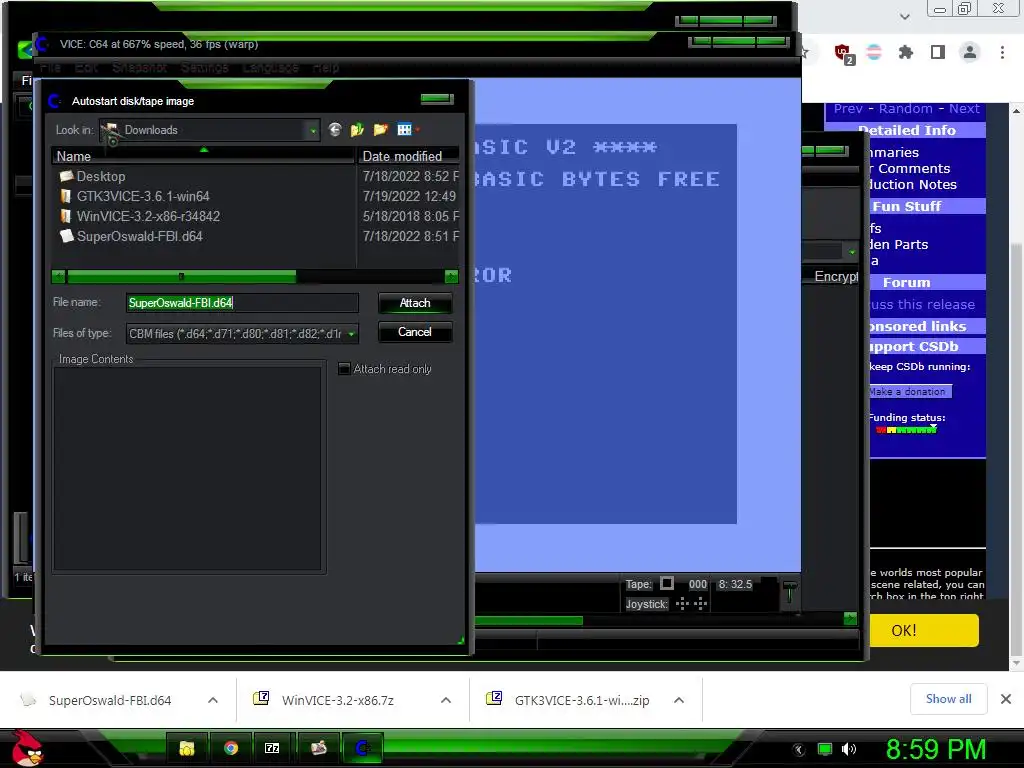
Task: Go up one folder level
Action: click(x=357, y=129)
